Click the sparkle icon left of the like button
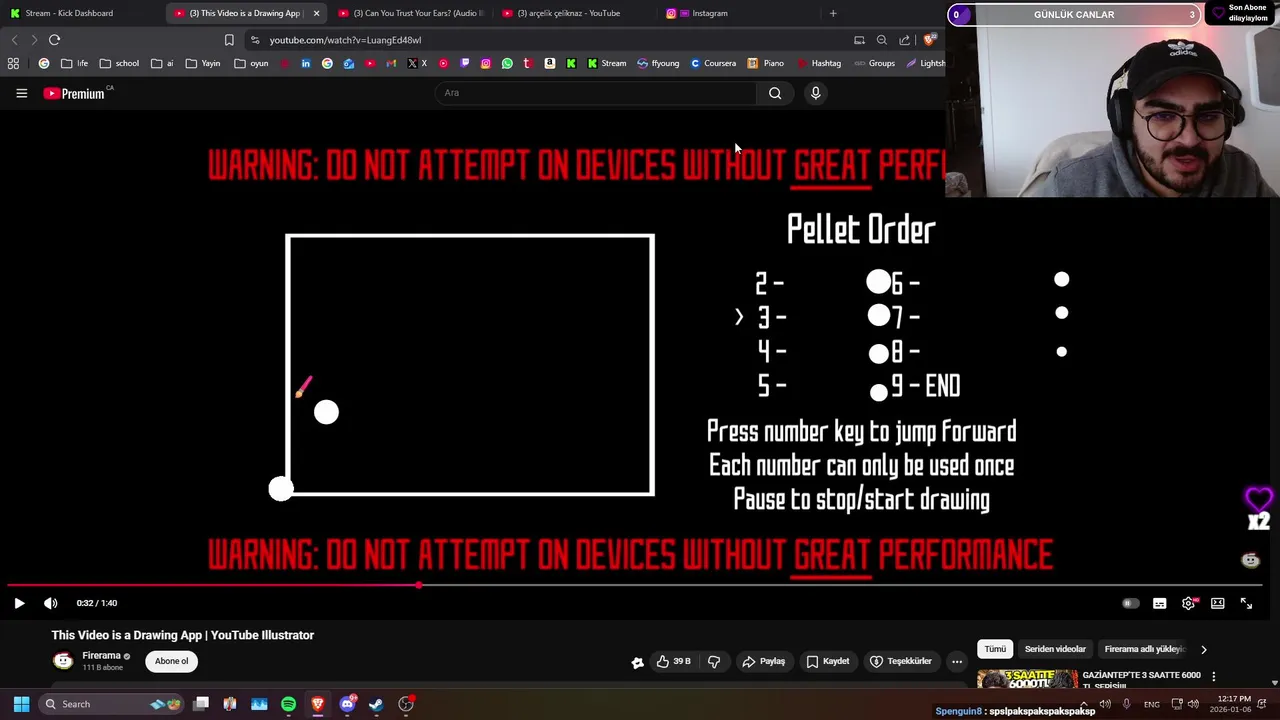1280x720 pixels. [x=638, y=661]
